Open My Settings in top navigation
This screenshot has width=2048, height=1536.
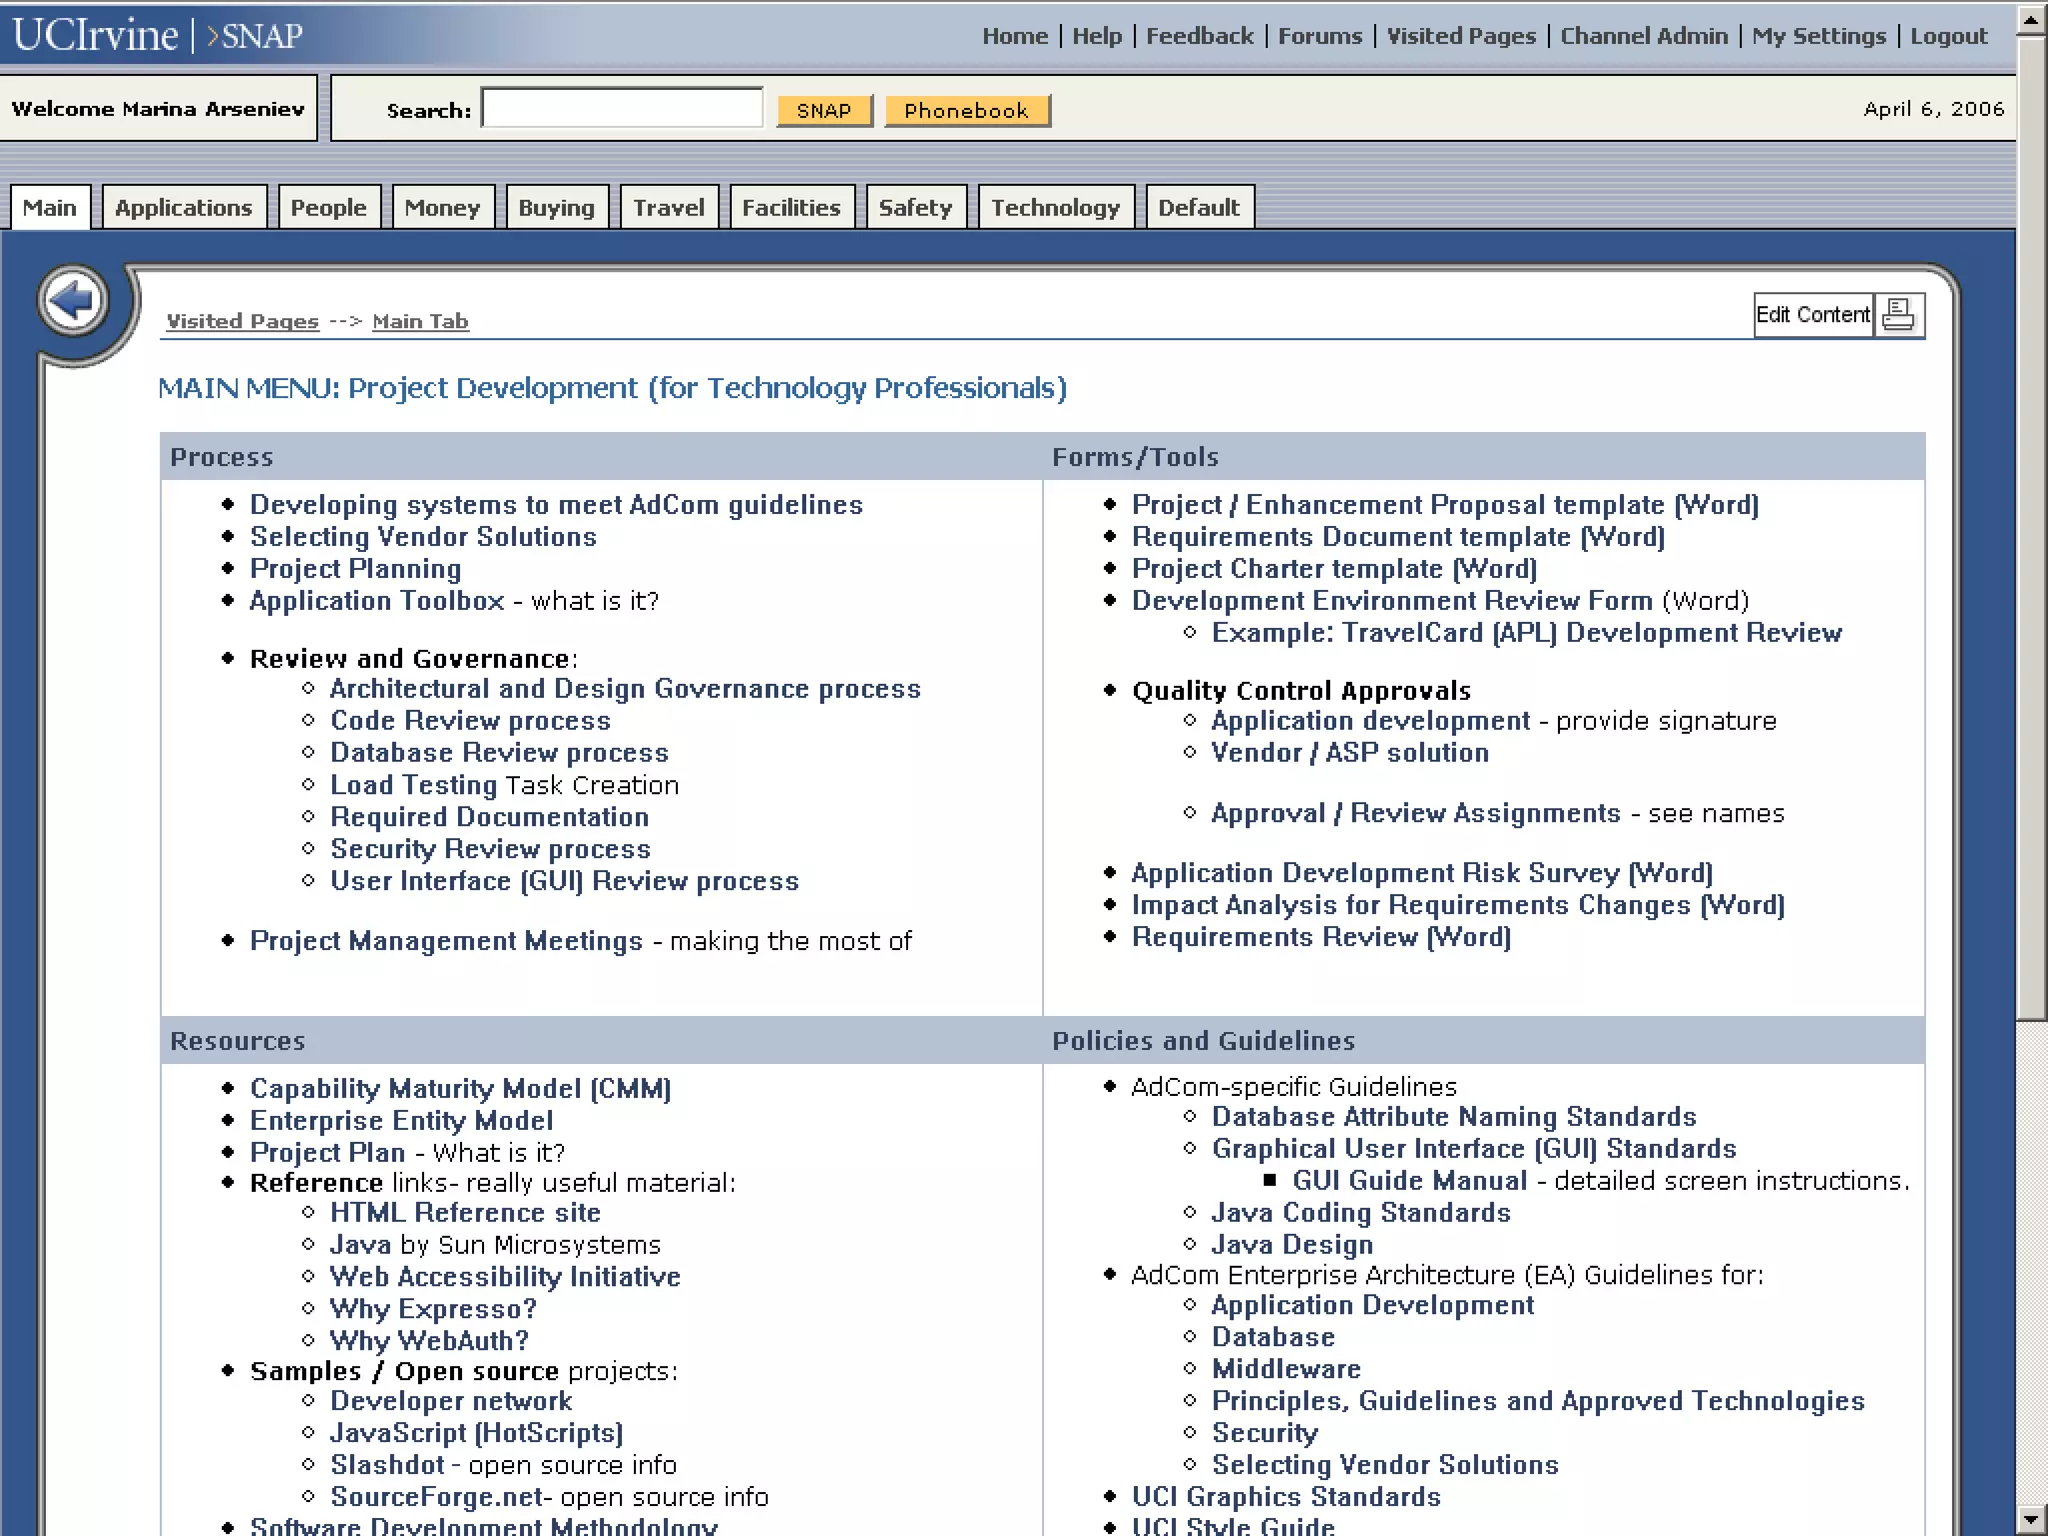click(1818, 36)
